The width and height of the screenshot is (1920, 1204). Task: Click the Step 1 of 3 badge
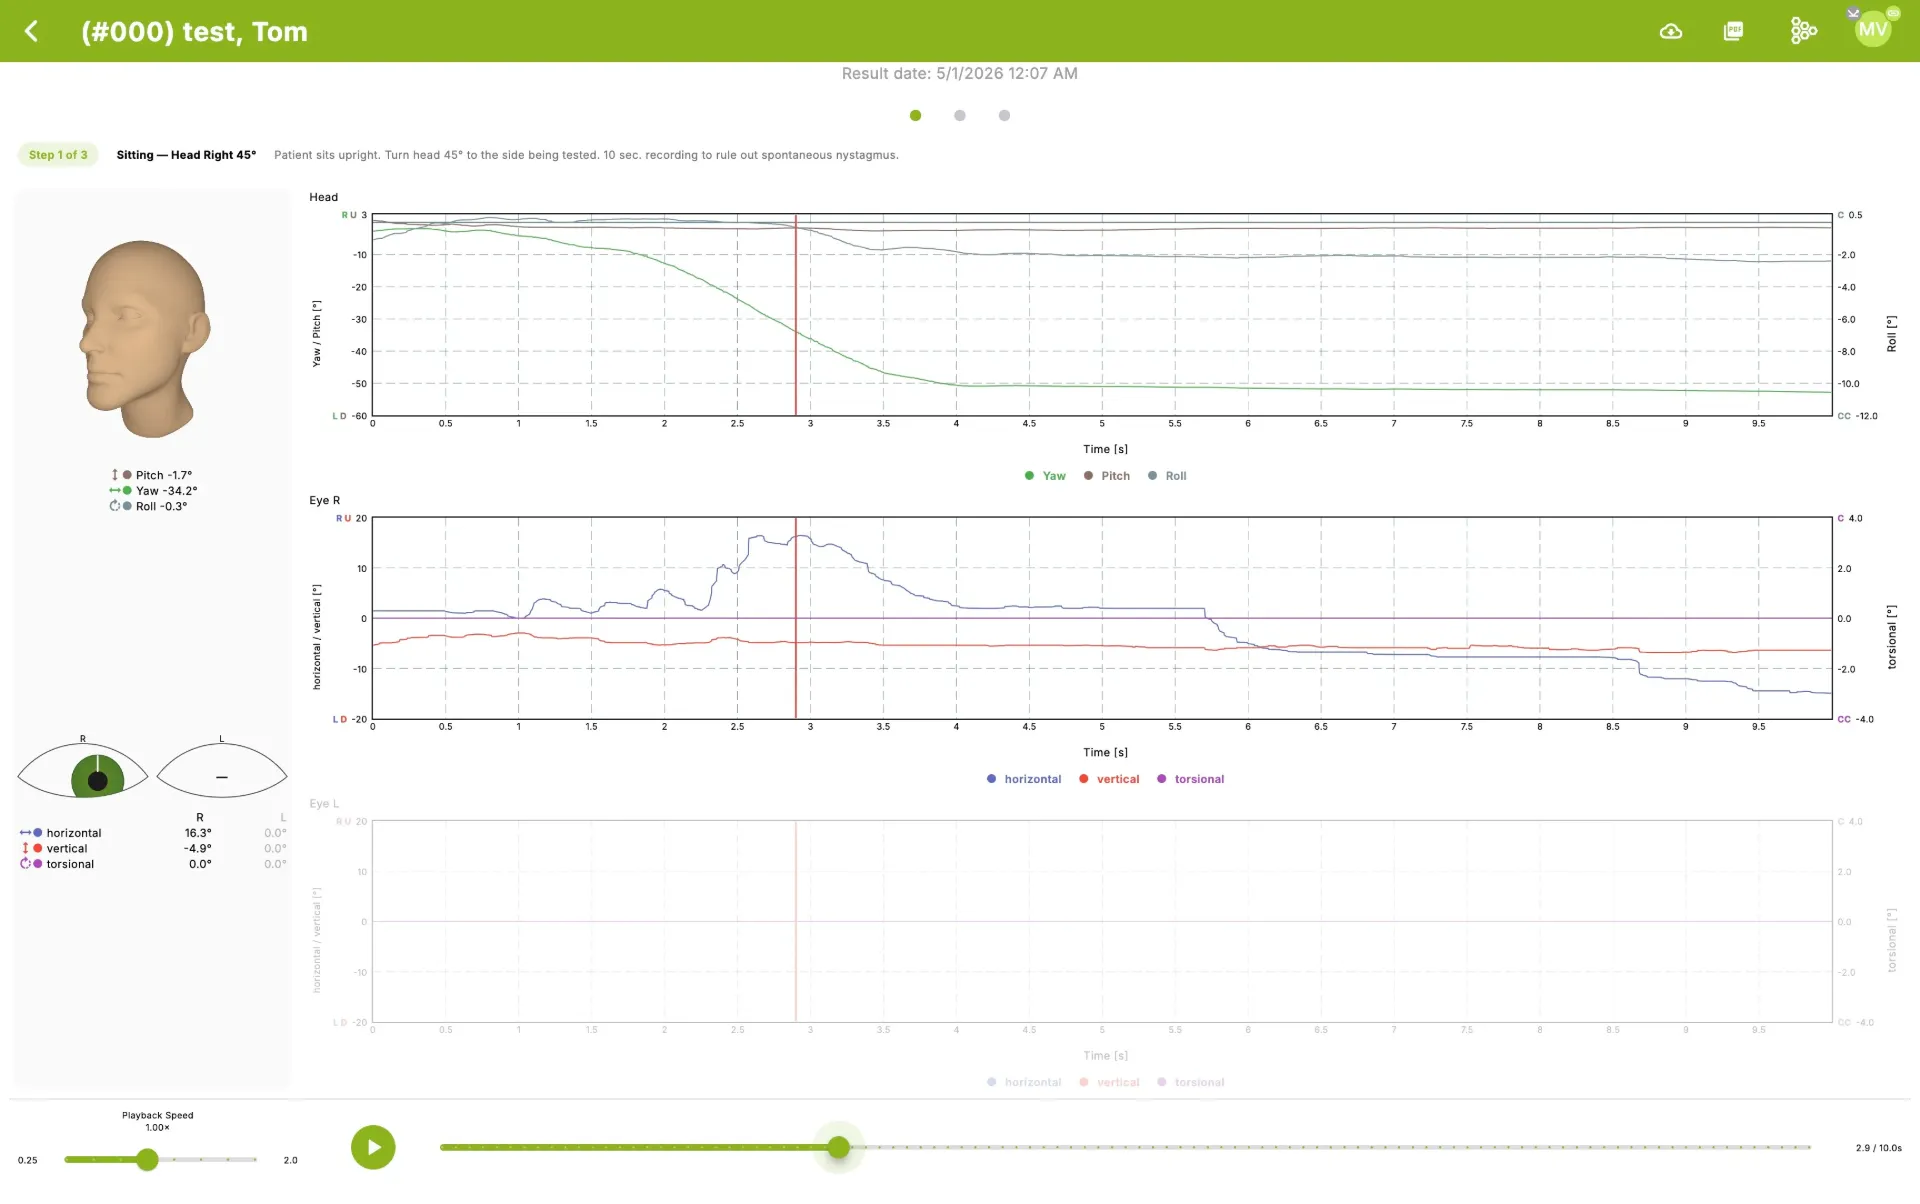[58, 155]
